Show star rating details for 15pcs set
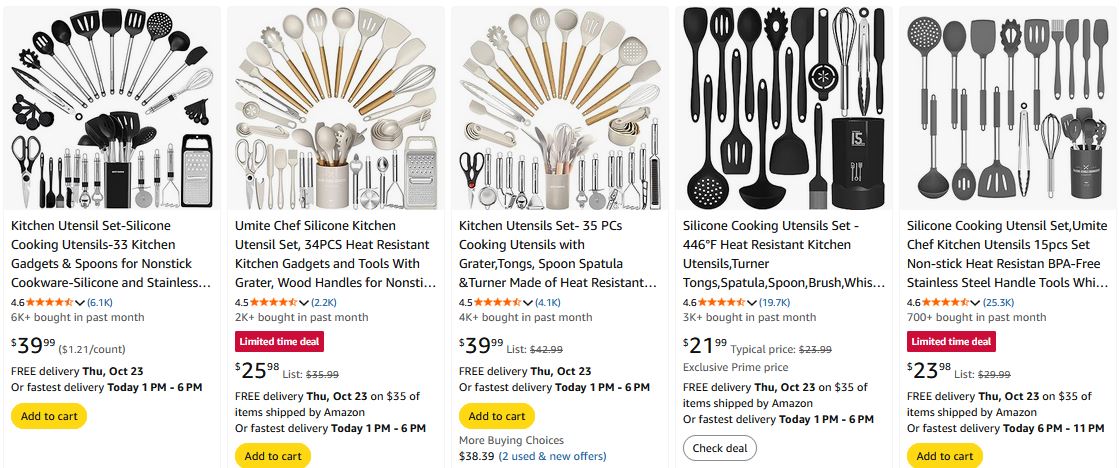1119x468 pixels. (x=977, y=301)
